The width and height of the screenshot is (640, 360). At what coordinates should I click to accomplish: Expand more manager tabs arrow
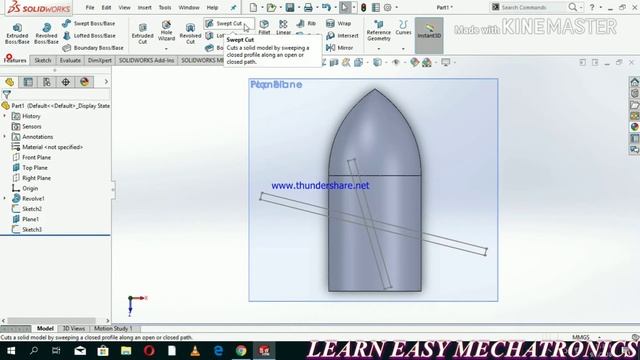pyautogui.click(x=106, y=82)
